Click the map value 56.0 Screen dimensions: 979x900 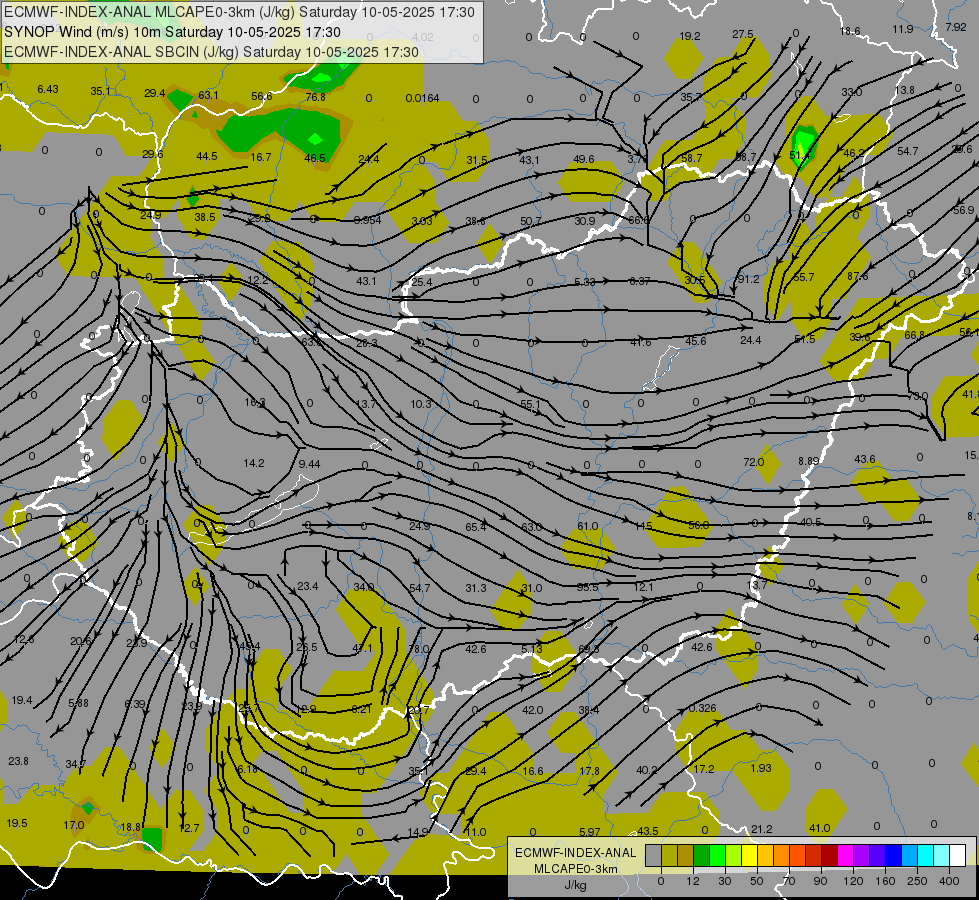pos(699,525)
